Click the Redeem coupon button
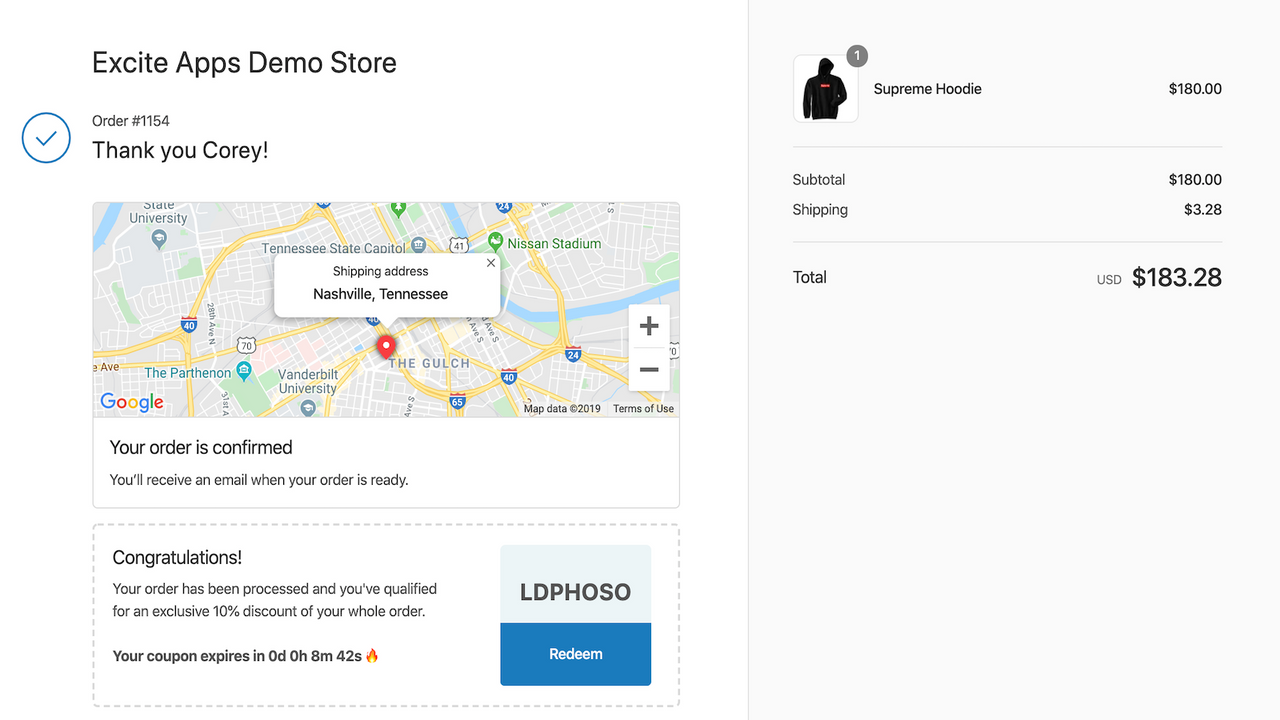 click(575, 654)
